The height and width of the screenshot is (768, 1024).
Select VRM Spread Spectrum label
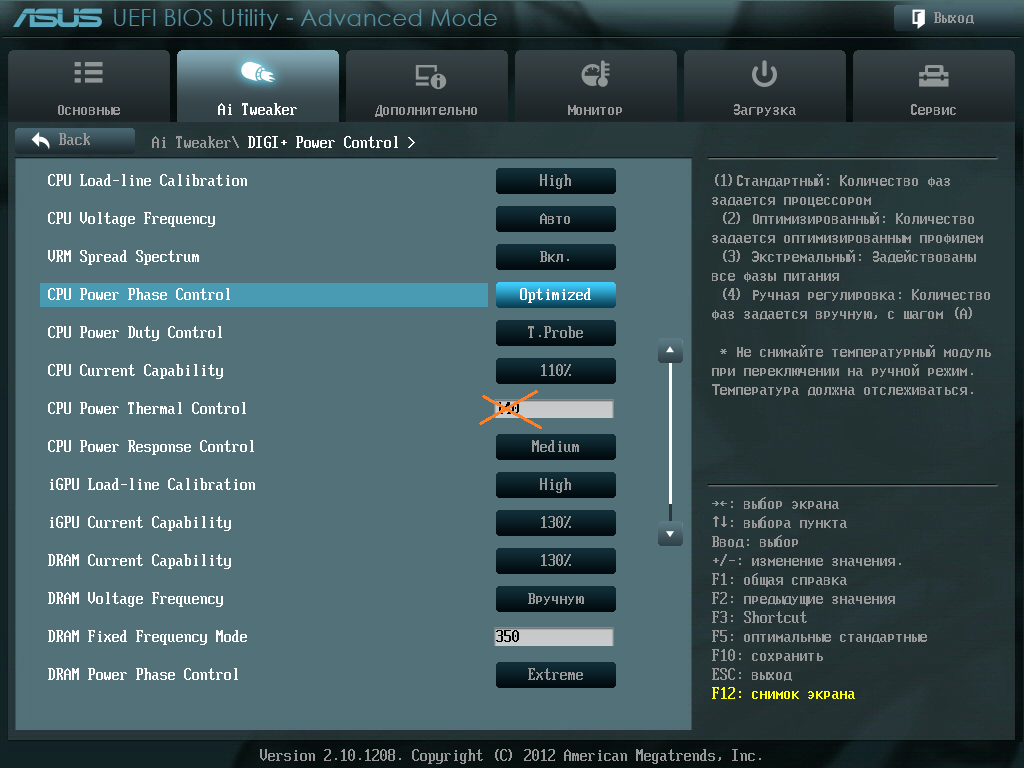(123, 257)
